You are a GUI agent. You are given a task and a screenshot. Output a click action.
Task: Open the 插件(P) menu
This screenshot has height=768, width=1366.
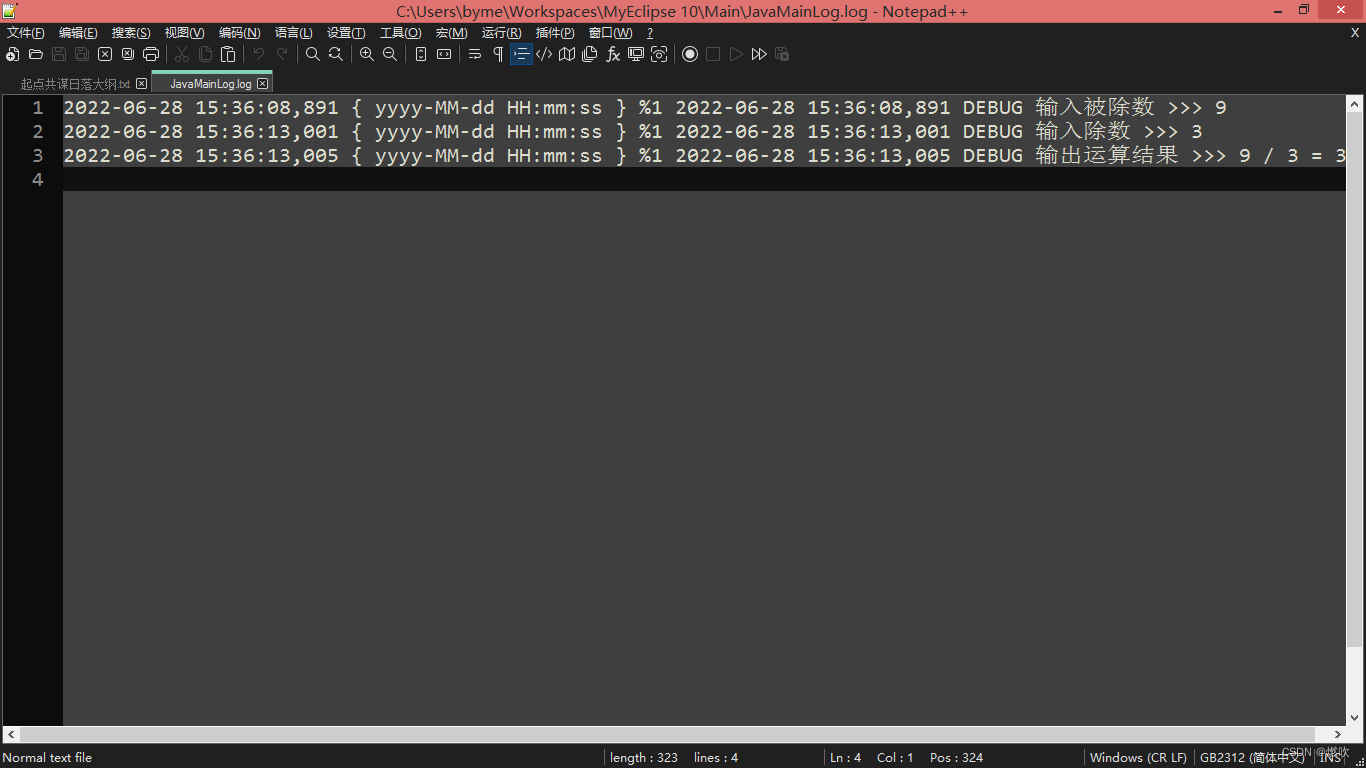pos(555,33)
